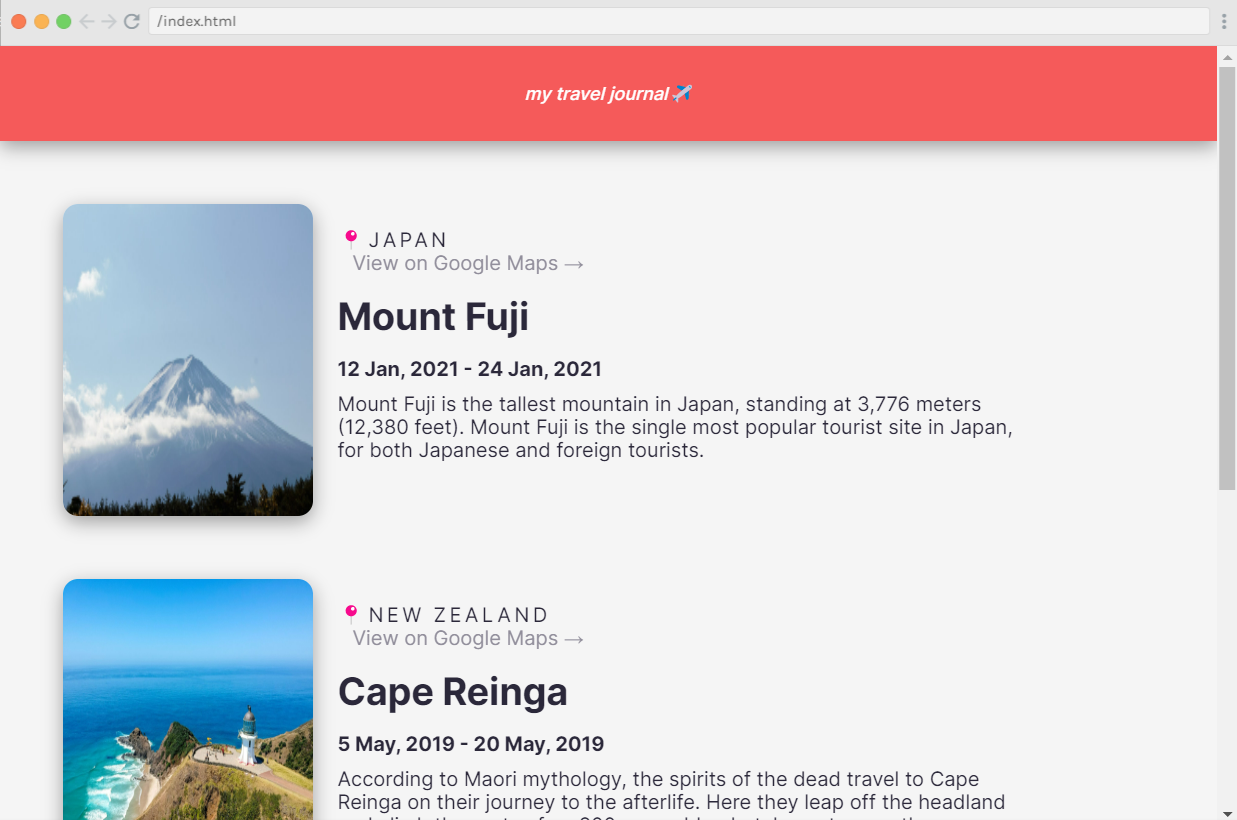The width and height of the screenshot is (1237, 820).
Task: Click the Cape Reinga heading
Action: 452,691
